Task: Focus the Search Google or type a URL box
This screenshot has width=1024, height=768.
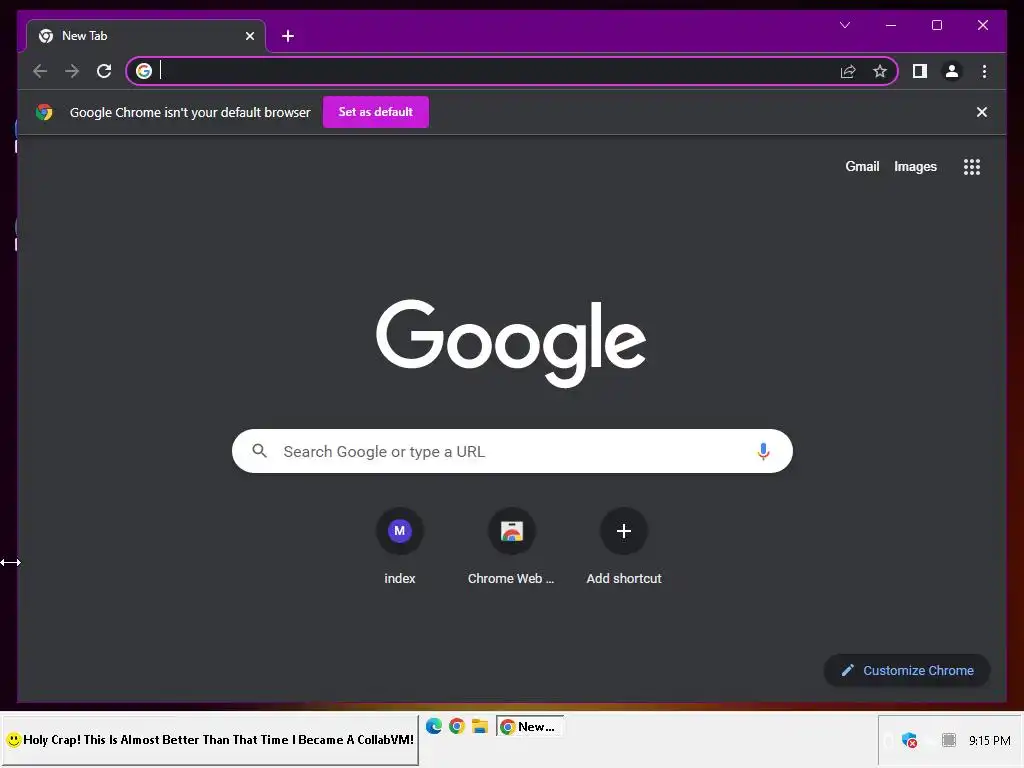Action: [512, 451]
